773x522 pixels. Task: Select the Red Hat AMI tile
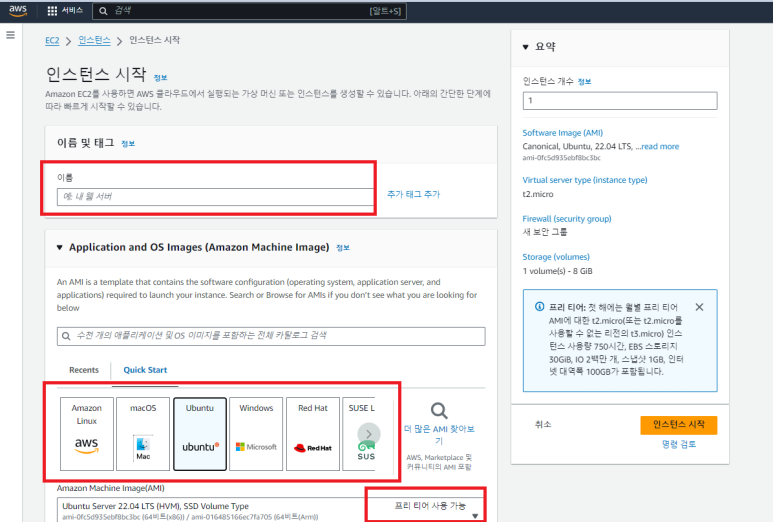(313, 434)
